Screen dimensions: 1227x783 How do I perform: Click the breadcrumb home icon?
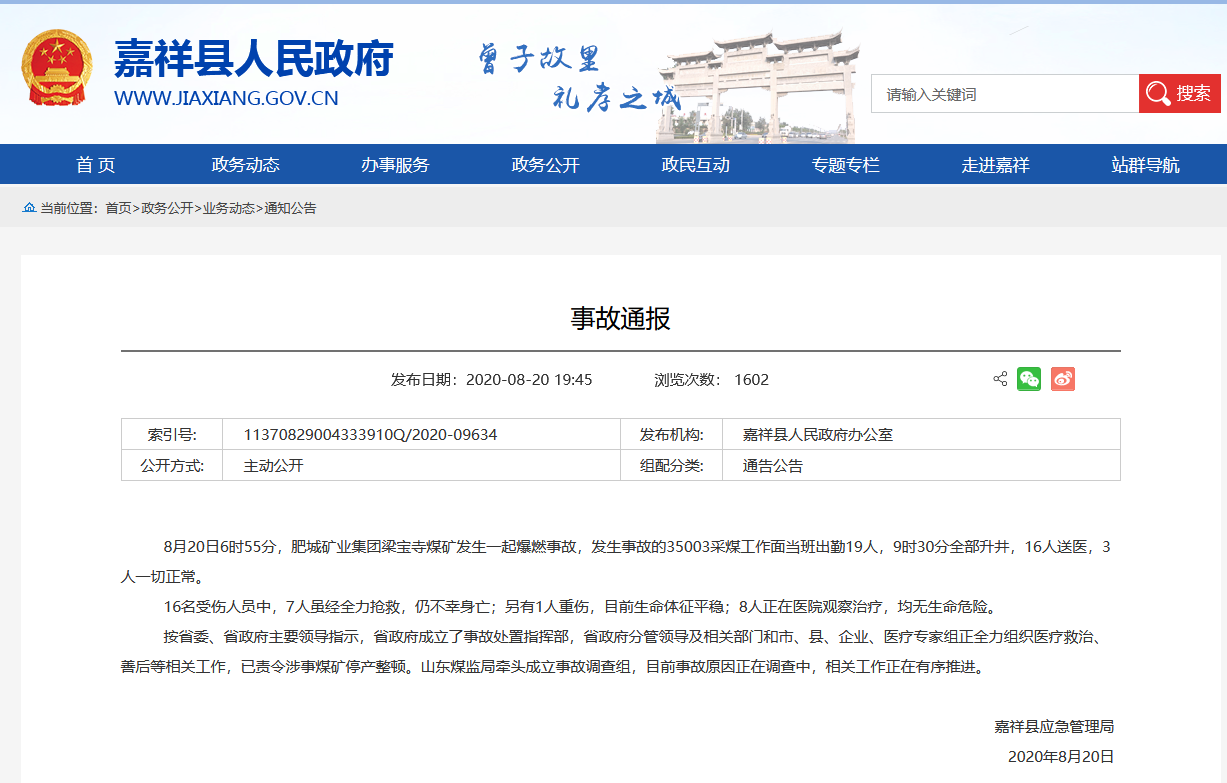coord(29,208)
